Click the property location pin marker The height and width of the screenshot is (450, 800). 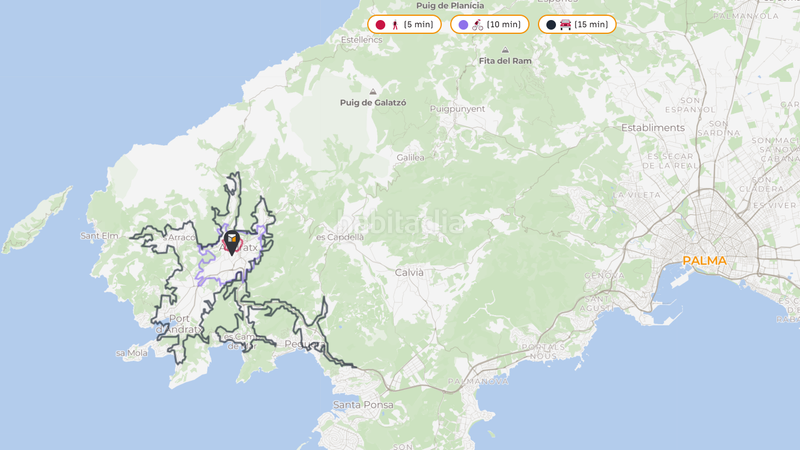pos(232,242)
